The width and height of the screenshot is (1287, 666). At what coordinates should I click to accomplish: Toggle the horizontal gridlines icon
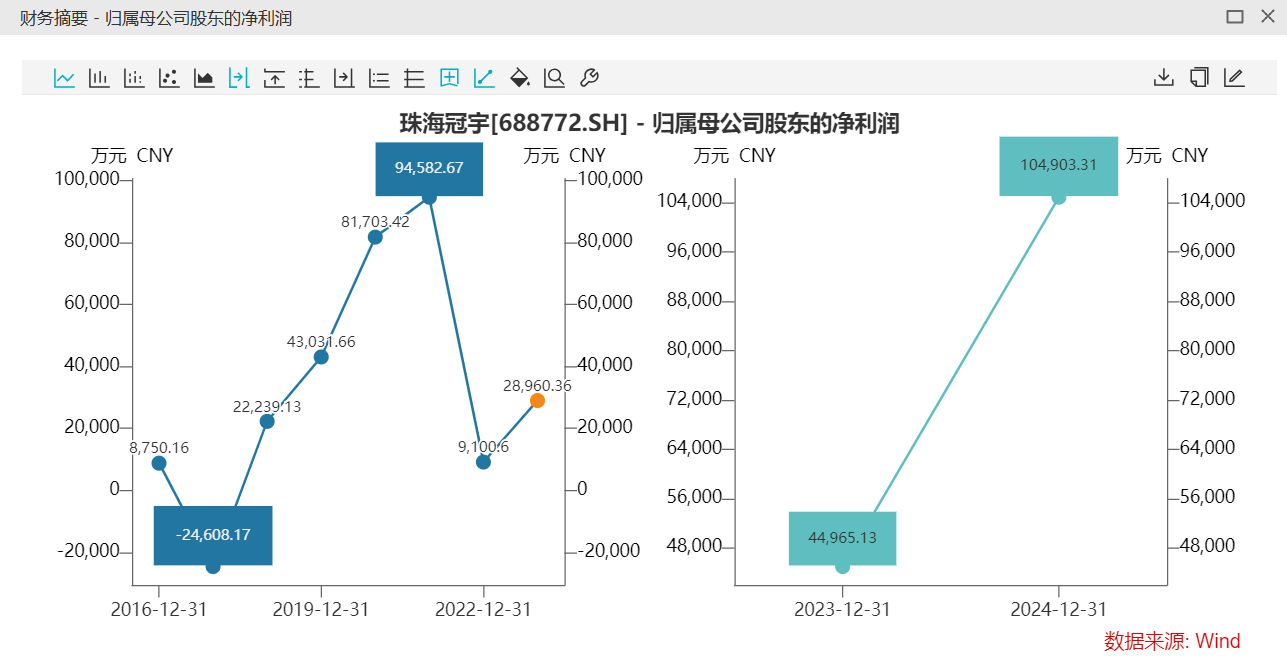coord(414,78)
